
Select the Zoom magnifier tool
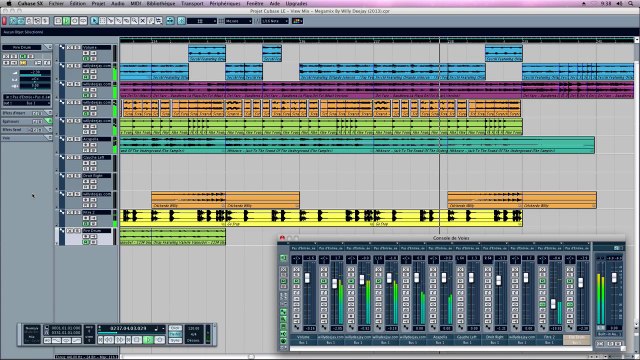135,20
